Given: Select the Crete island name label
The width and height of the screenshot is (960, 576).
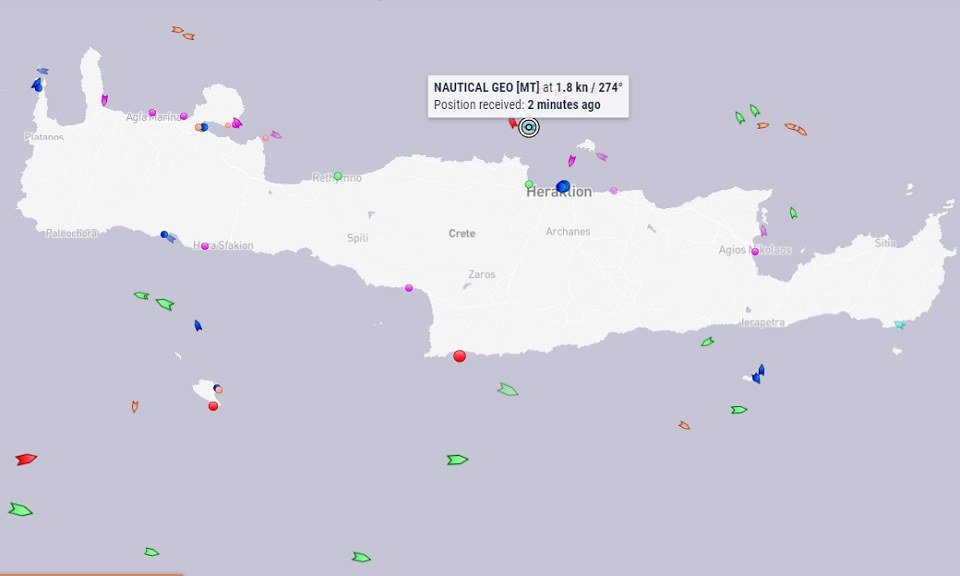Looking at the screenshot, I should [461, 234].
